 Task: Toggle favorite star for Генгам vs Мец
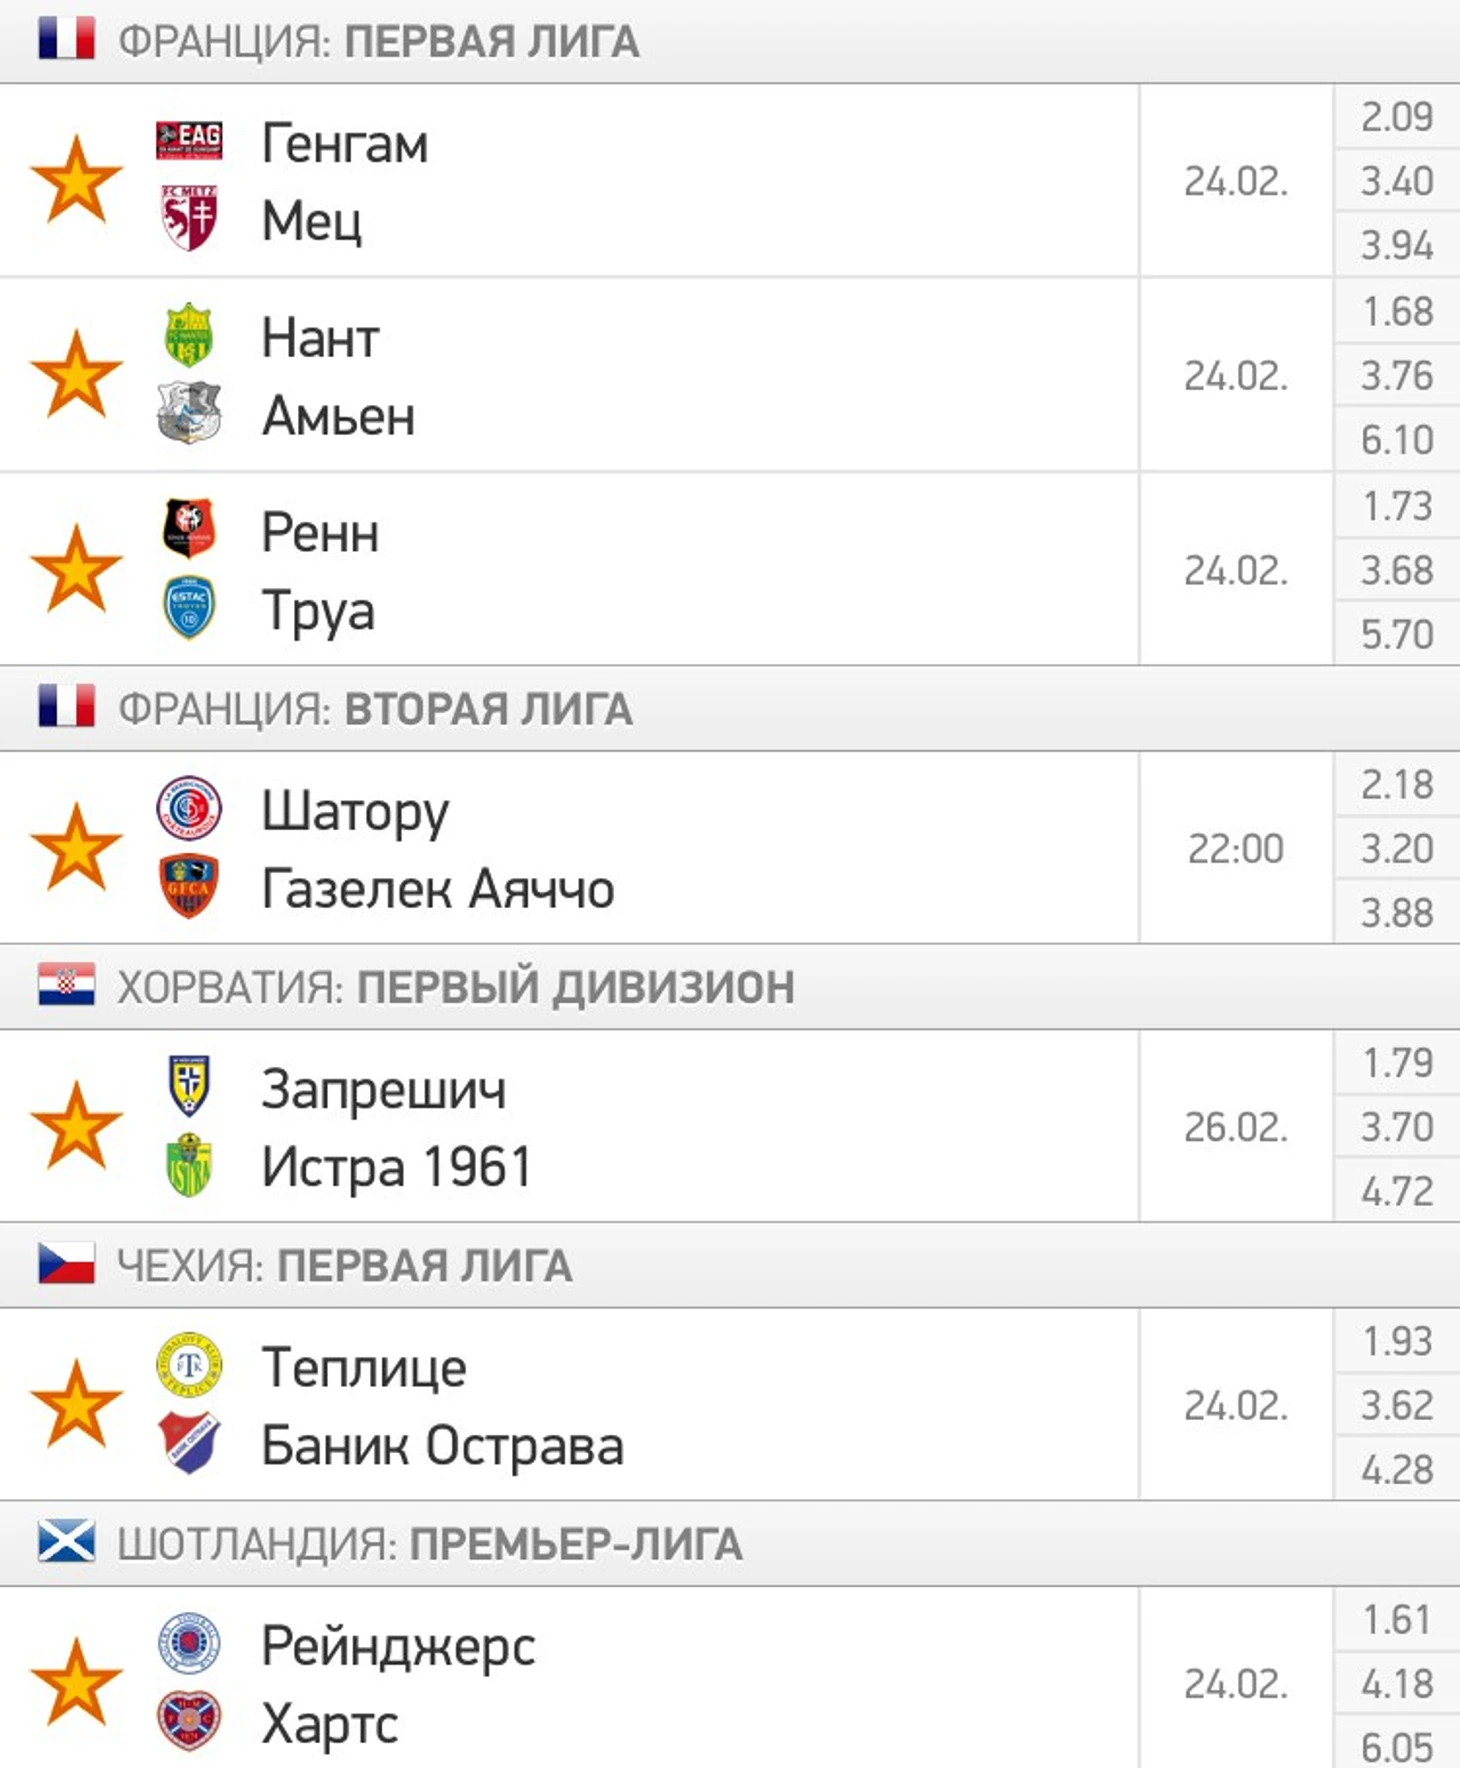76,180
